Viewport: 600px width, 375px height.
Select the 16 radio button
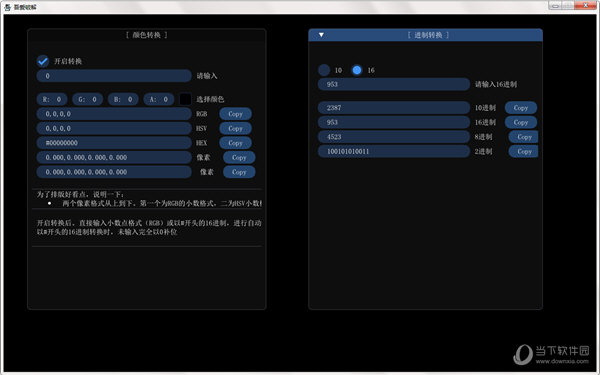(x=357, y=70)
